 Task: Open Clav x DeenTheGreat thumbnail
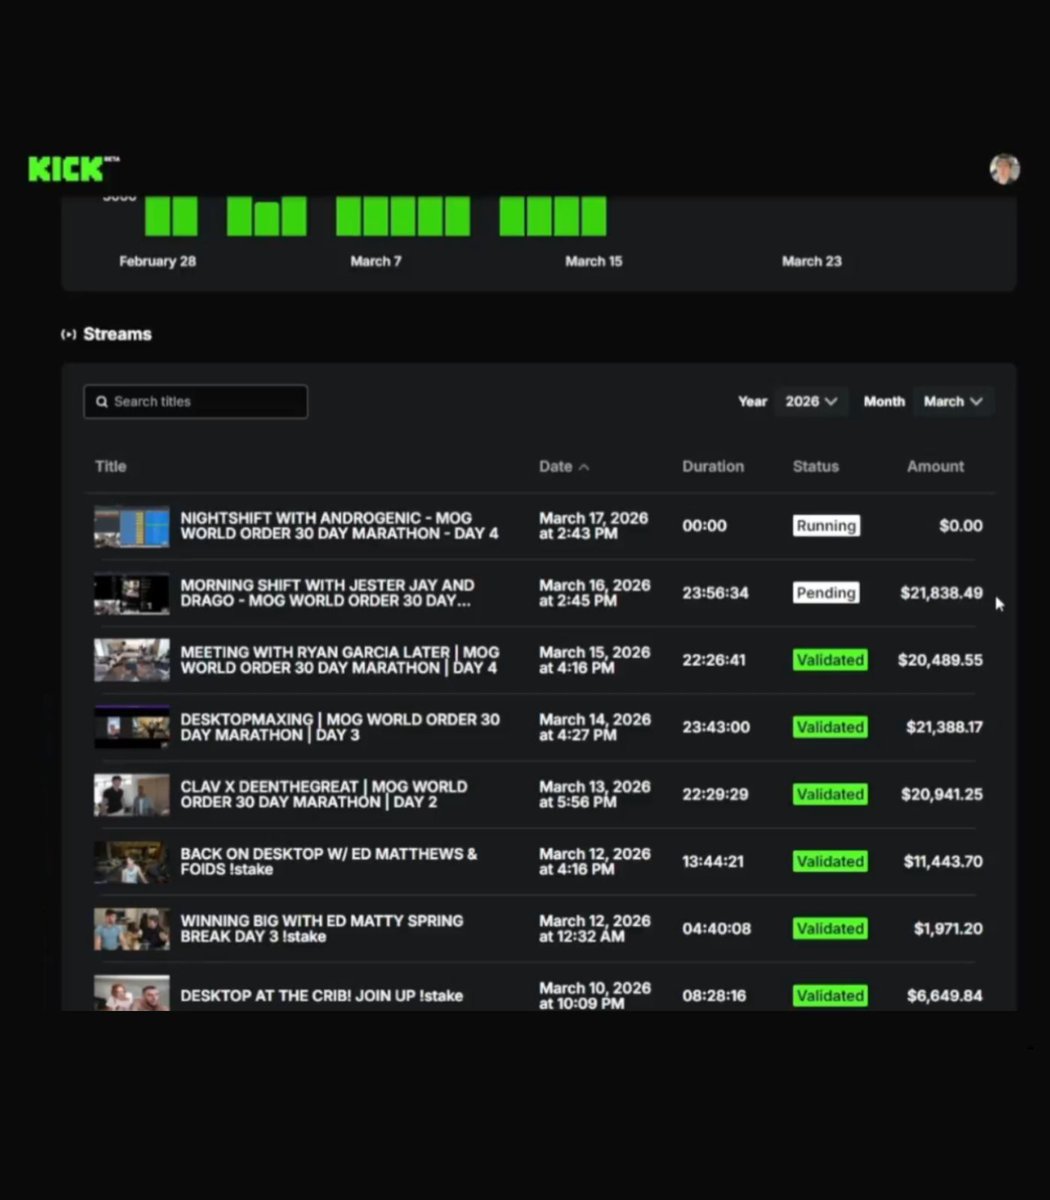point(132,794)
